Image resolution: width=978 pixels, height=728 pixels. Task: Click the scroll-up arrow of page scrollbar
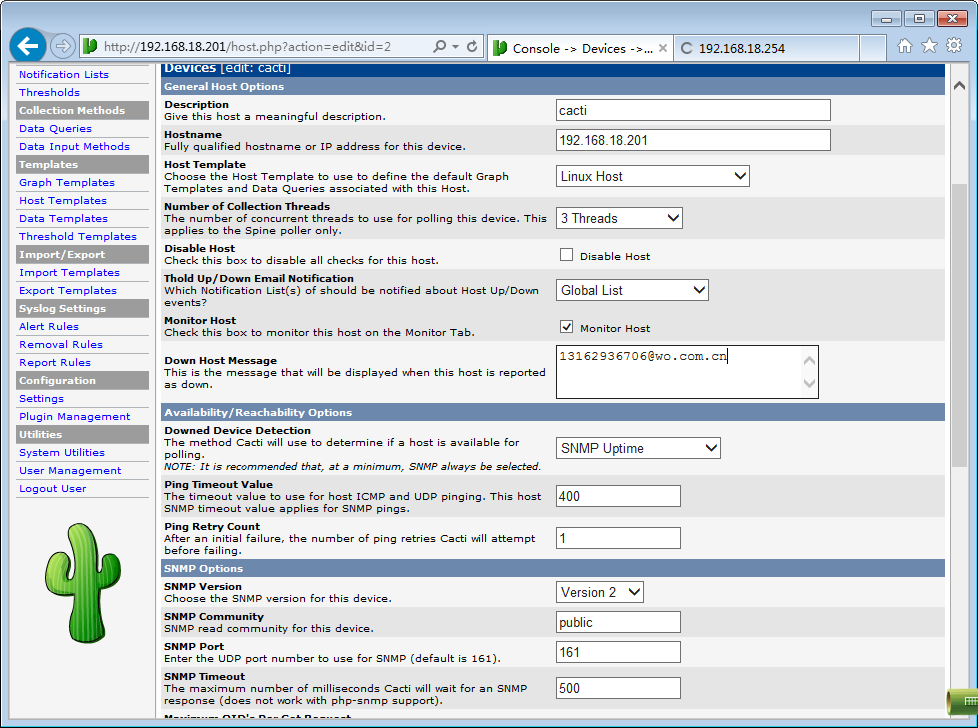click(x=959, y=86)
